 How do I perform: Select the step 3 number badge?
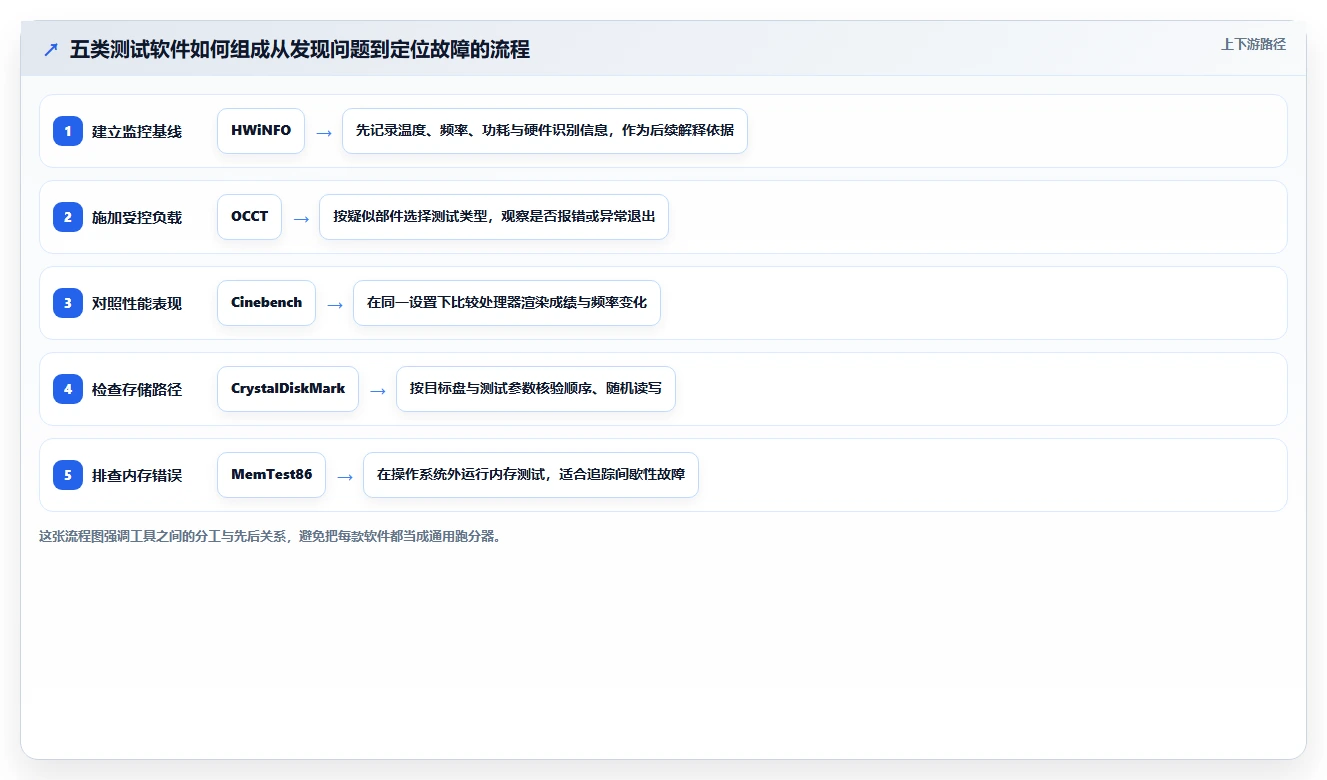click(68, 303)
